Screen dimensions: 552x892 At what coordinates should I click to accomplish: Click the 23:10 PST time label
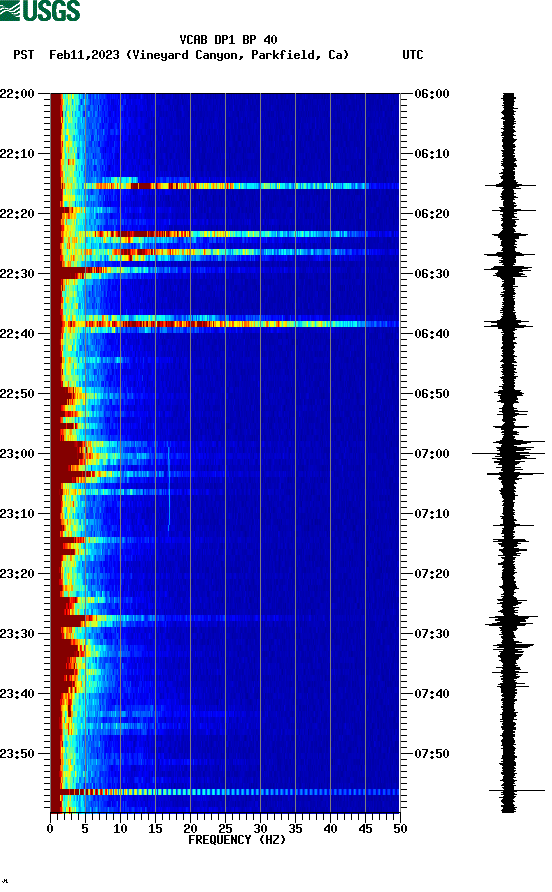click(x=17, y=514)
